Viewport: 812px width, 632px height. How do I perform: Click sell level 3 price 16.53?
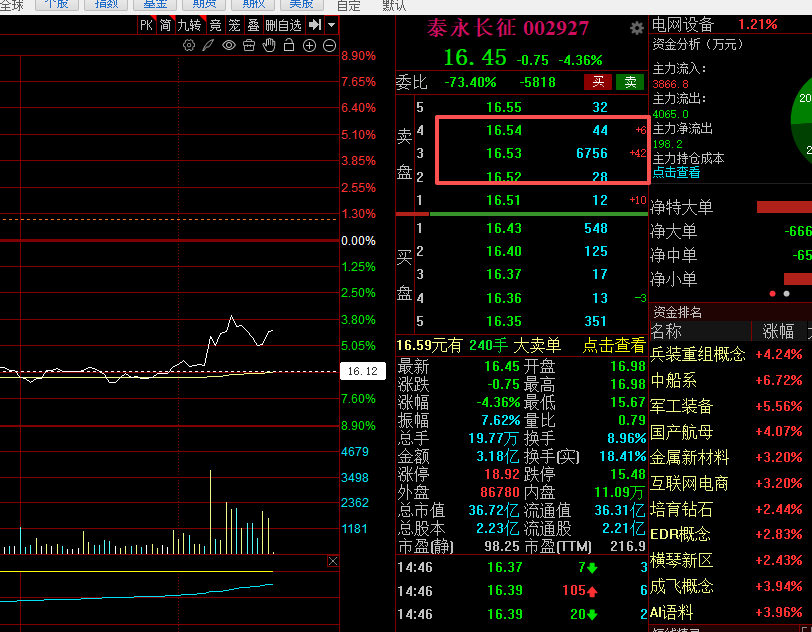pyautogui.click(x=504, y=153)
